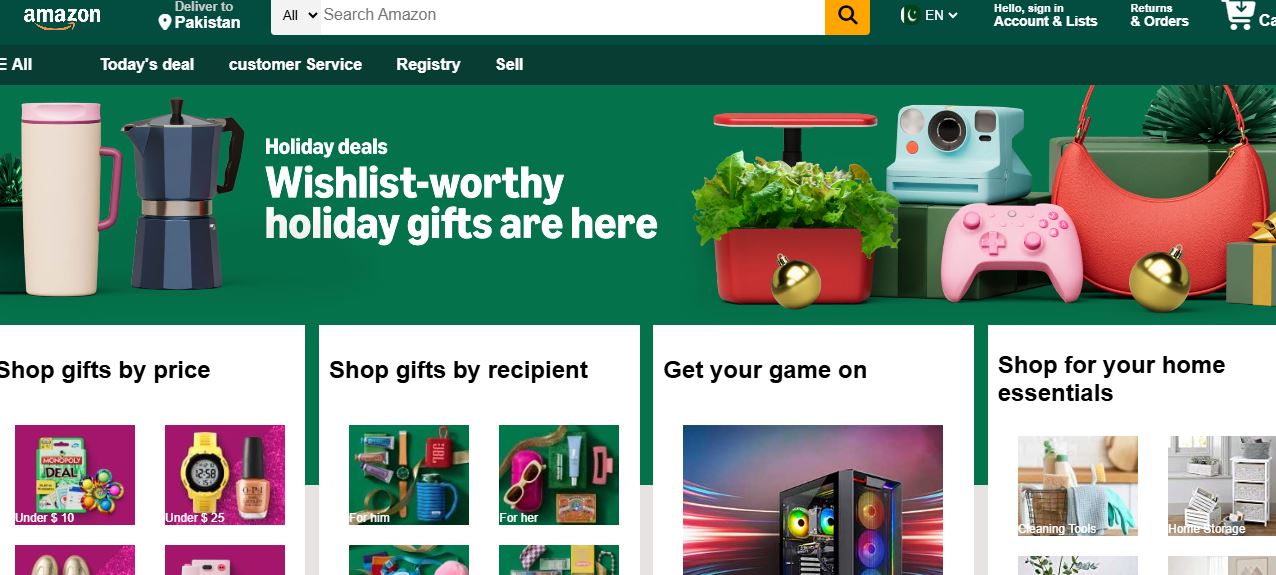This screenshot has height=575, width=1276.
Task: Open the search category All dropdown
Action: pyautogui.click(x=297, y=15)
